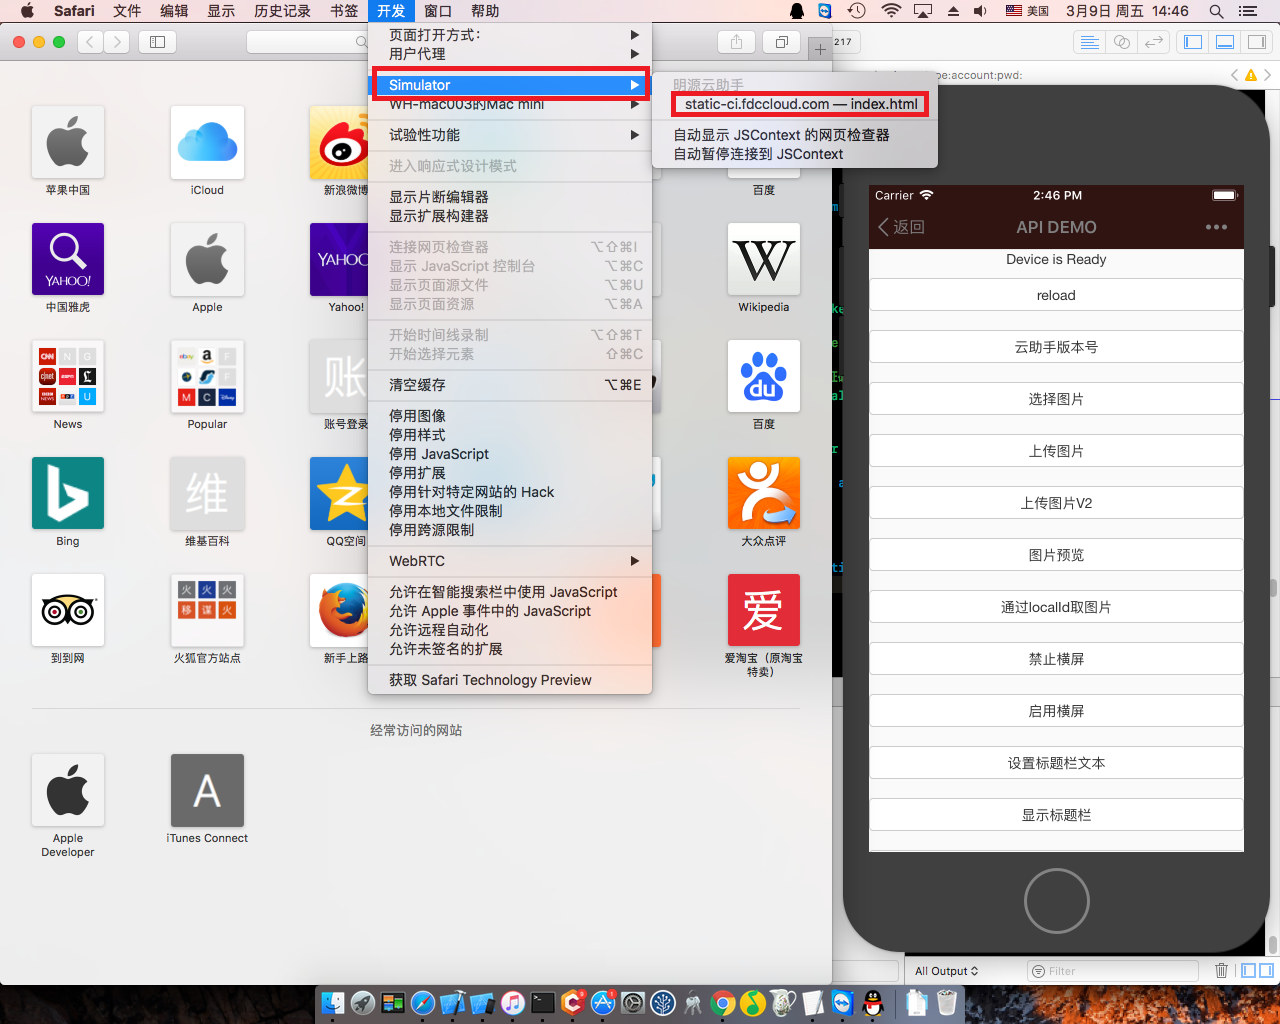Add a new Safari tab

820,48
